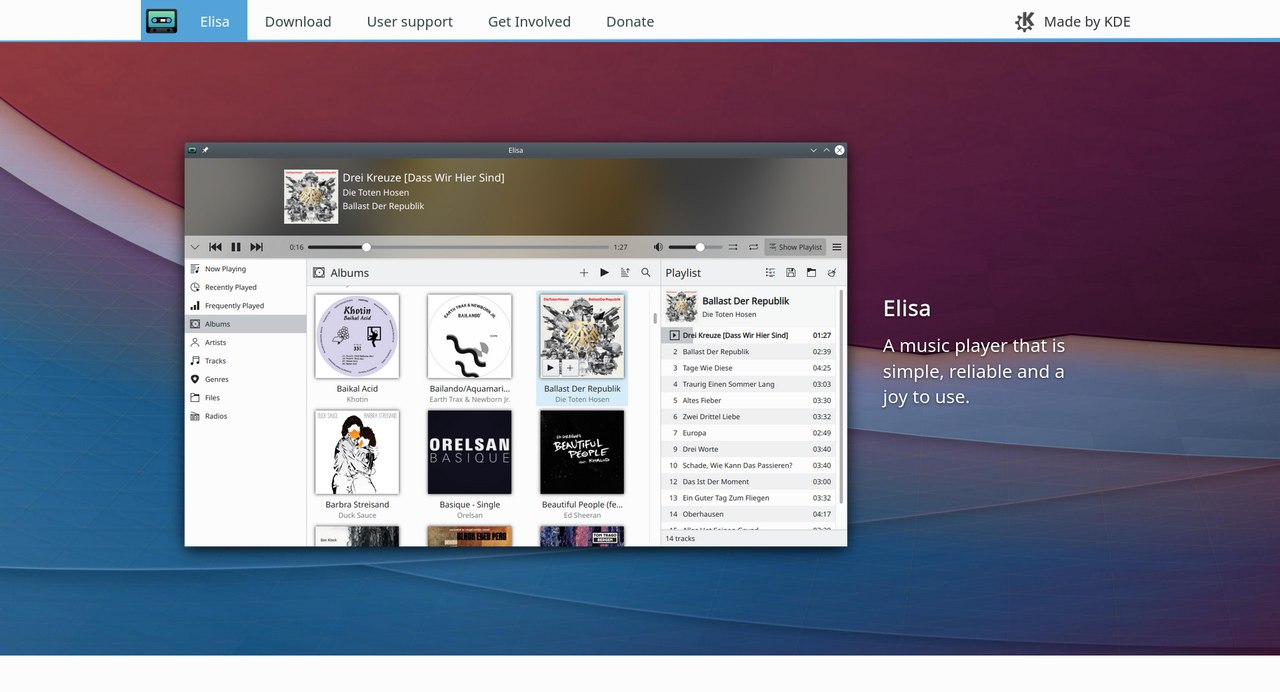Open the Get Involved page

click(529, 21)
